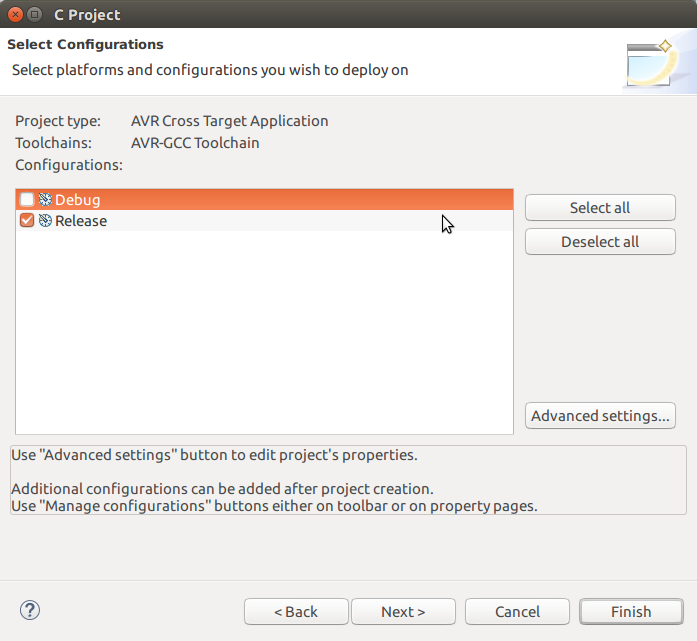Click Select all button
Screen dimensions: 697x641
(600, 208)
